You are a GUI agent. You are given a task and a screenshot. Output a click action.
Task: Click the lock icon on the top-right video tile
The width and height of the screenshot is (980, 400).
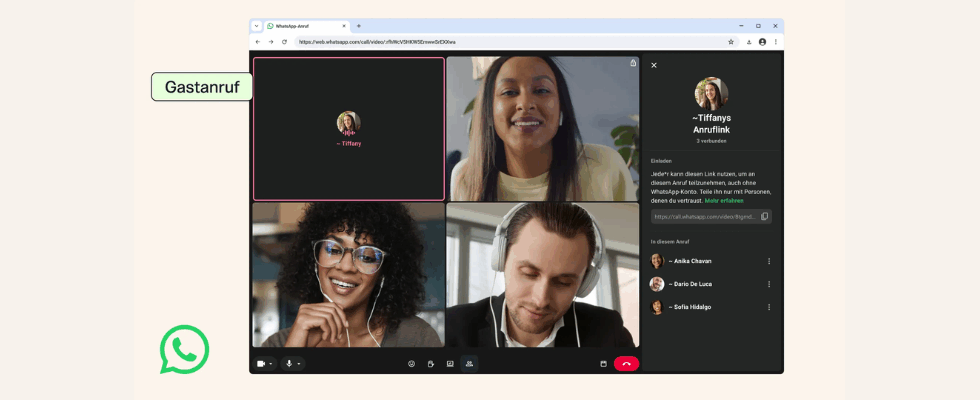click(633, 62)
